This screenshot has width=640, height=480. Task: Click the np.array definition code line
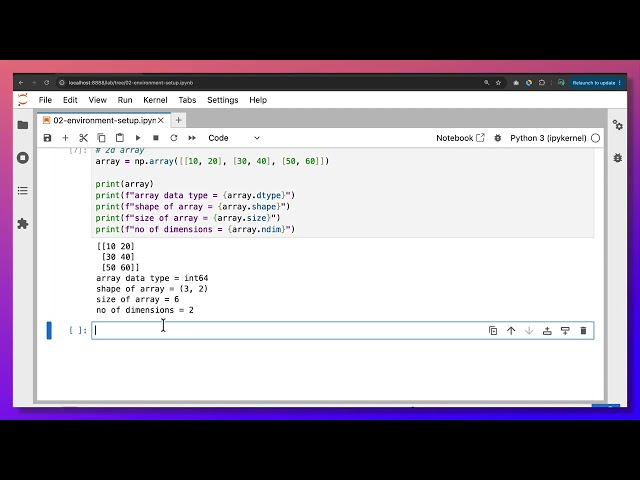(x=212, y=161)
